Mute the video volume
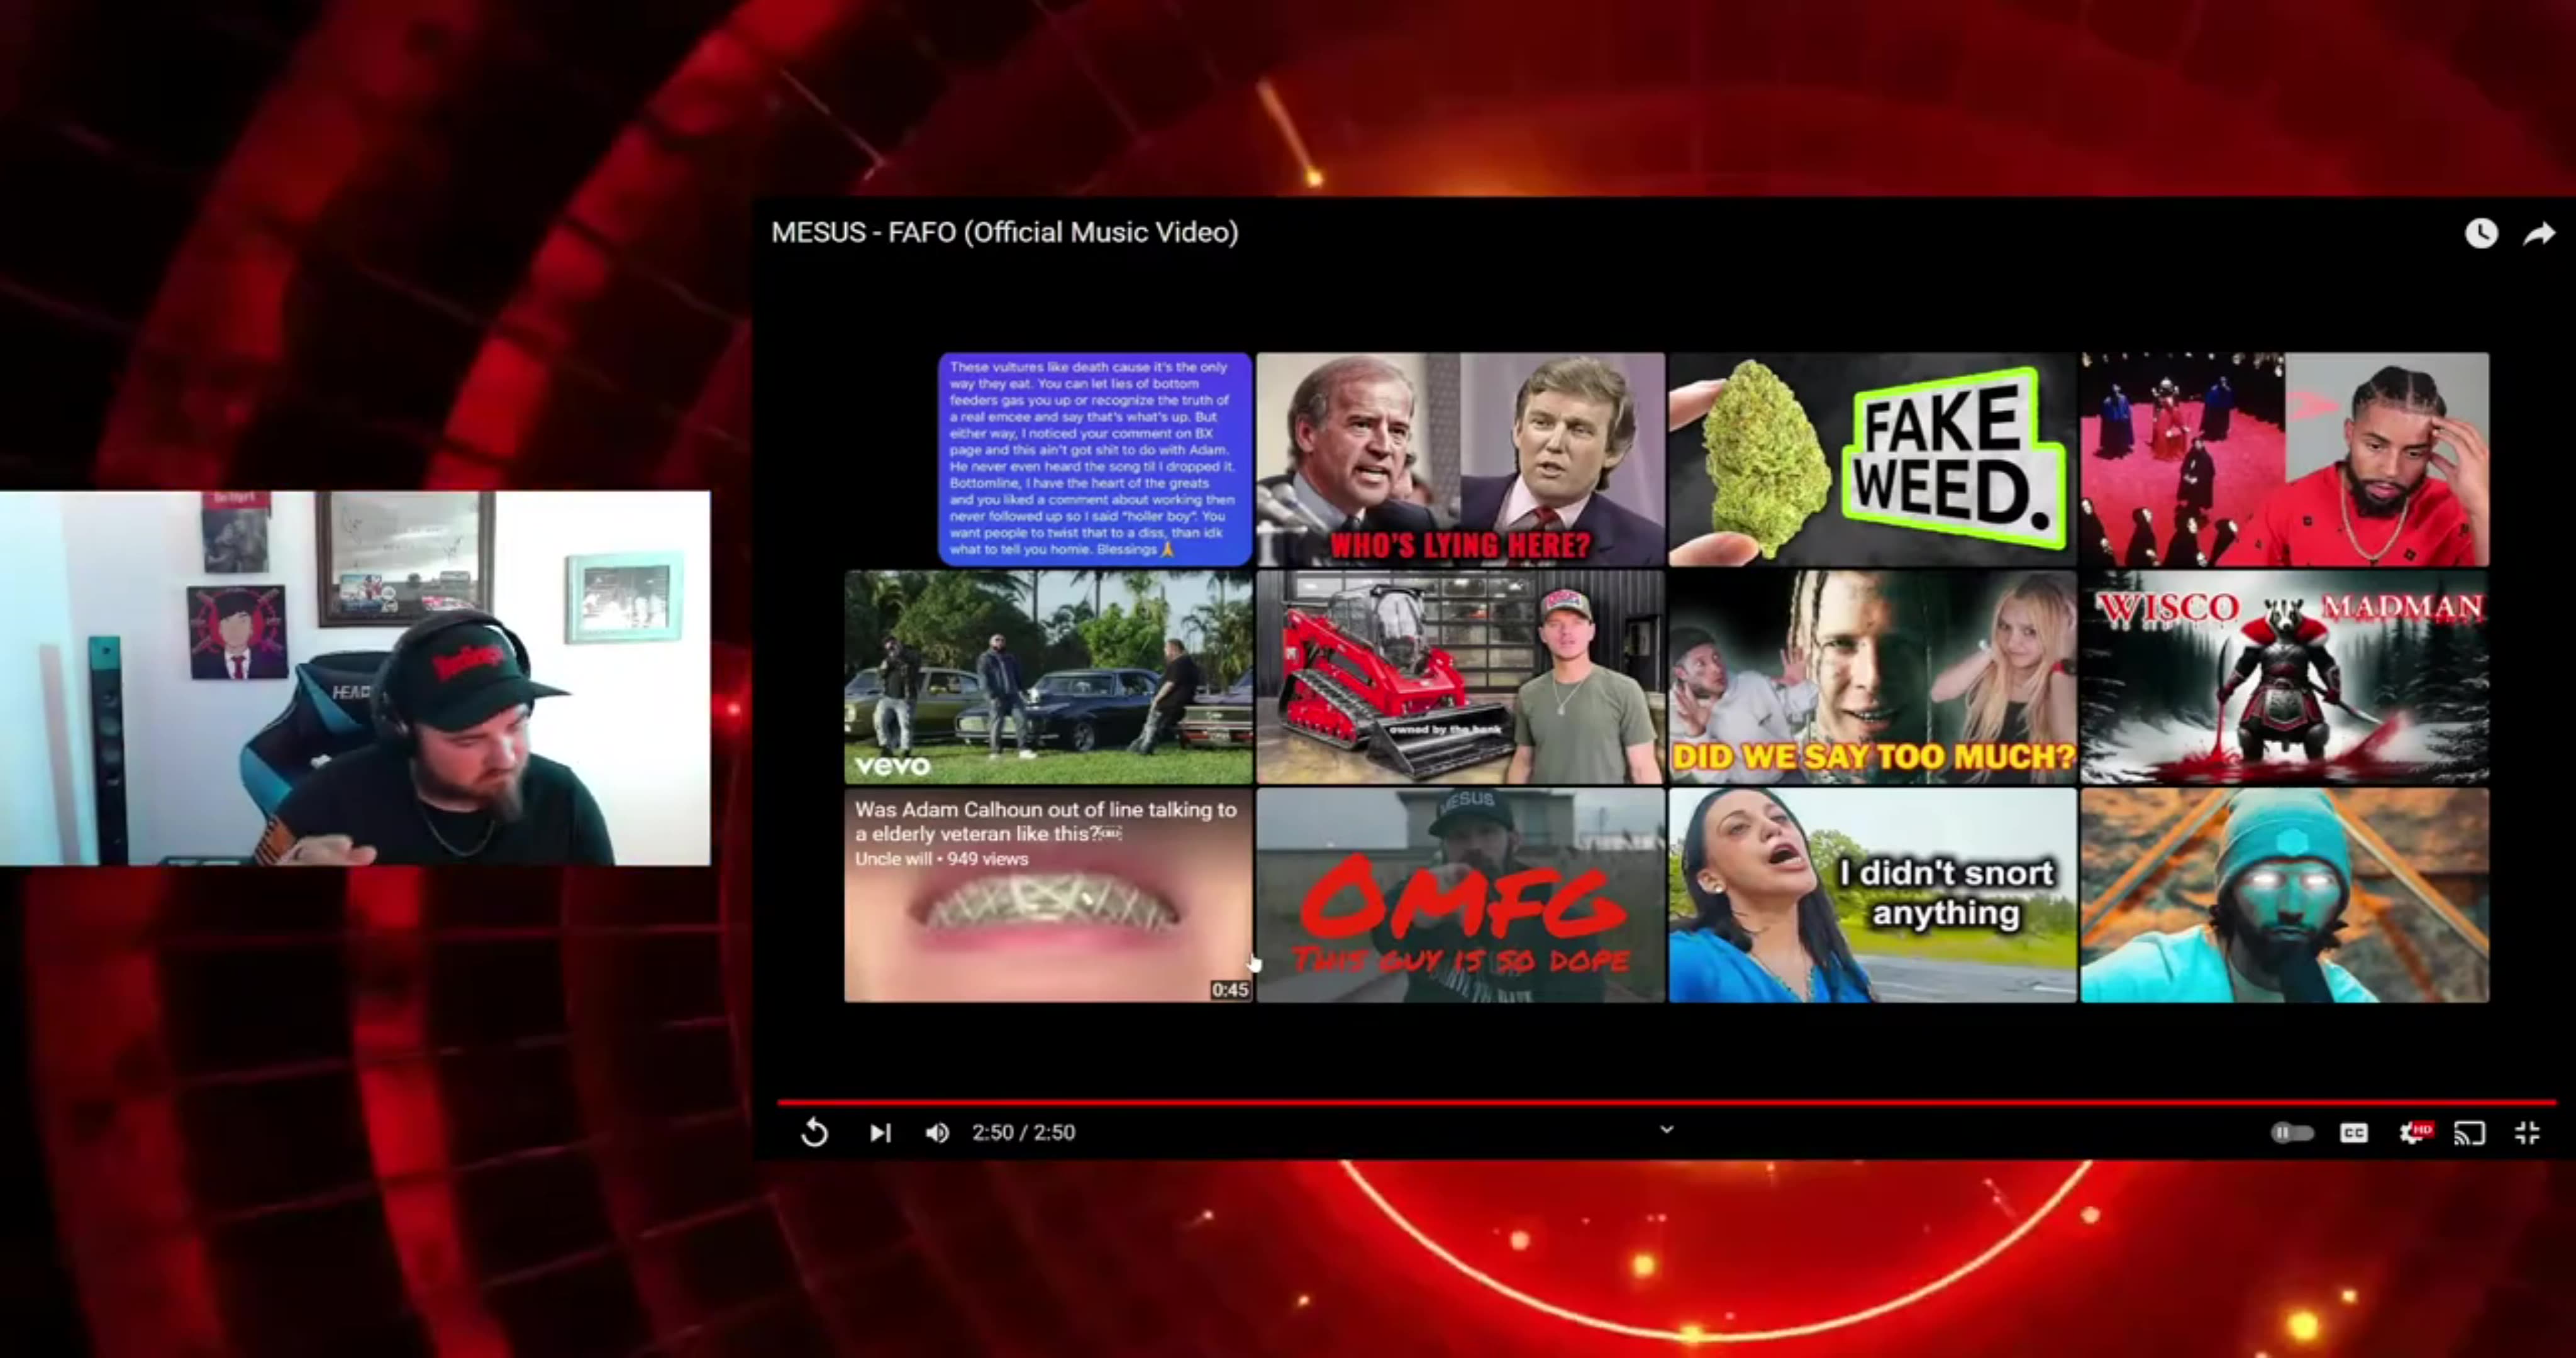This screenshot has height=1358, width=2576. click(937, 1132)
